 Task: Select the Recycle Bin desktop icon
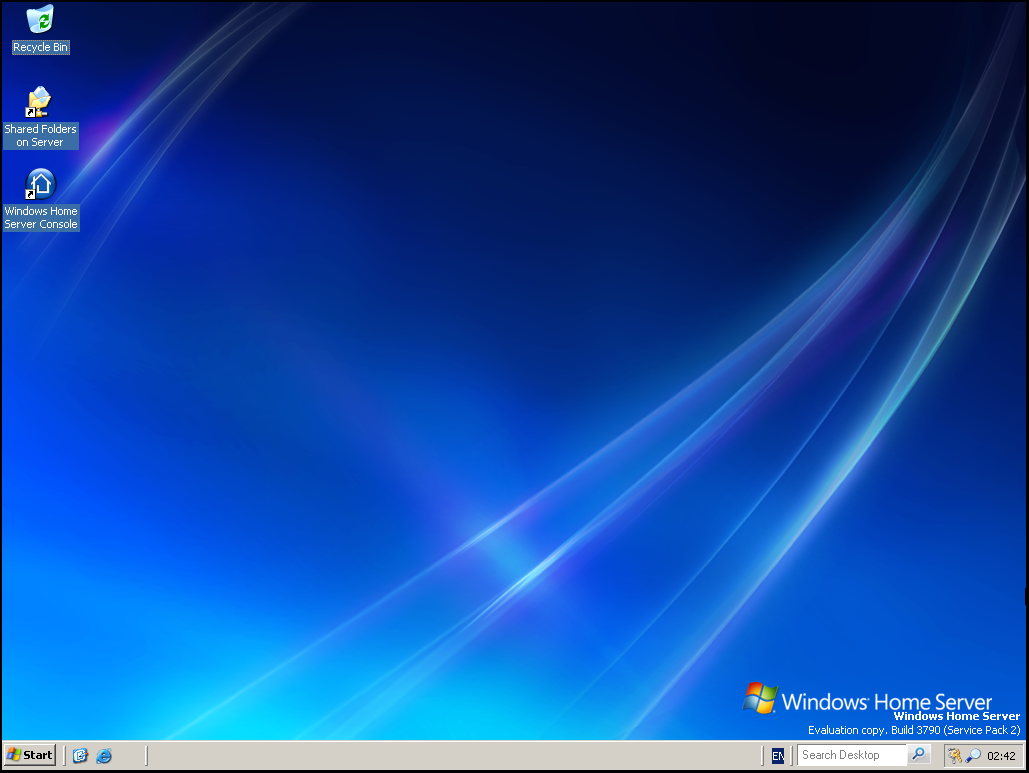[x=40, y=19]
